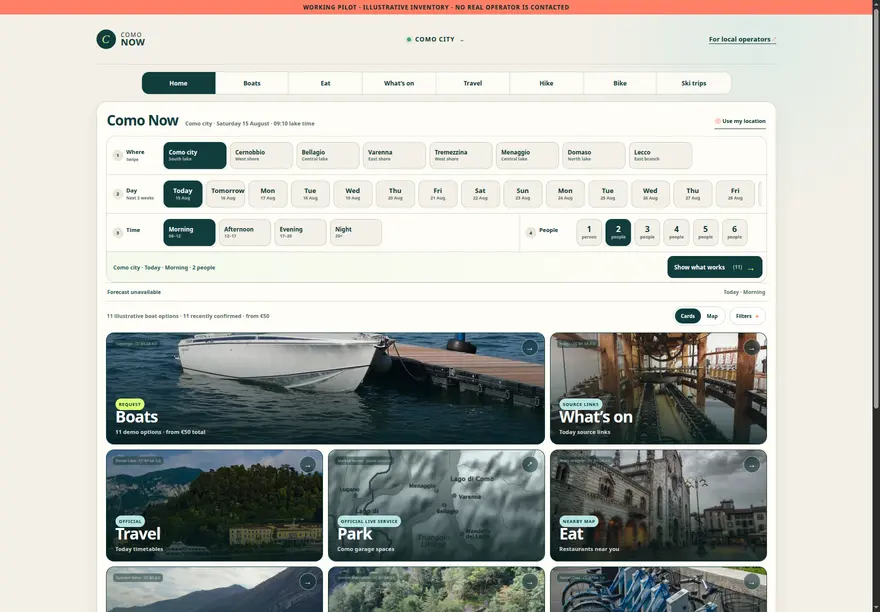Choose Fri 21 Aug day
Image resolution: width=880 pixels, height=612 pixels.
click(438, 194)
